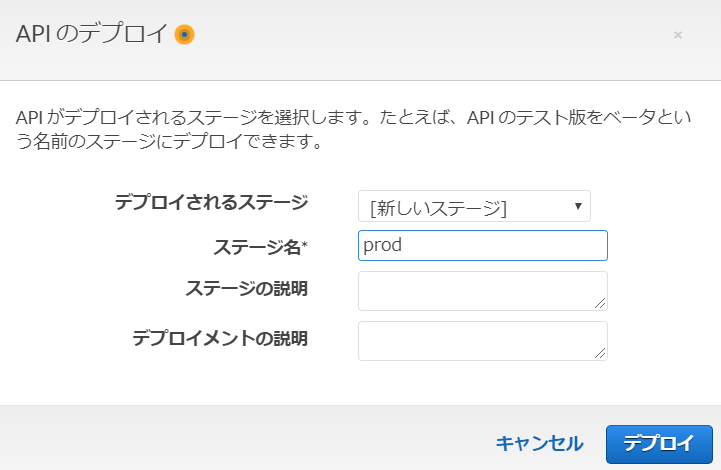721x470 pixels.
Task: Select the [新しいステージ] option text
Action: click(438, 208)
